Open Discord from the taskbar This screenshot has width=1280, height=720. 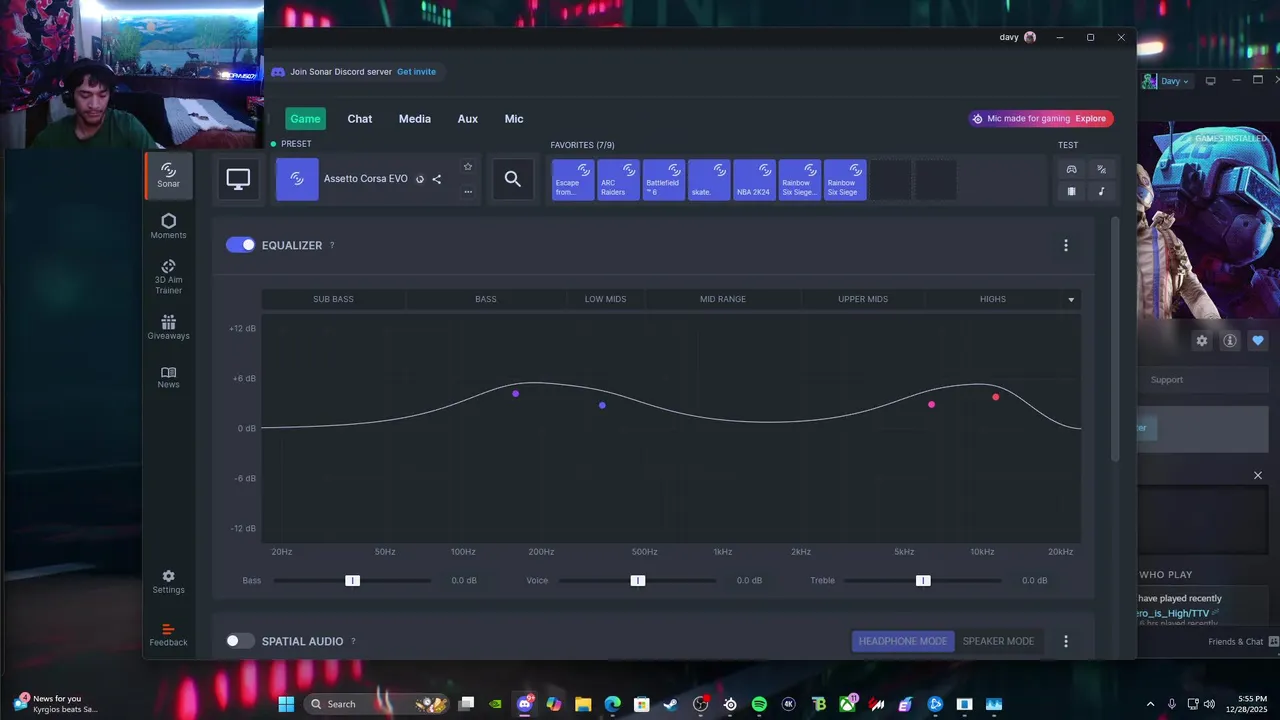[x=525, y=704]
